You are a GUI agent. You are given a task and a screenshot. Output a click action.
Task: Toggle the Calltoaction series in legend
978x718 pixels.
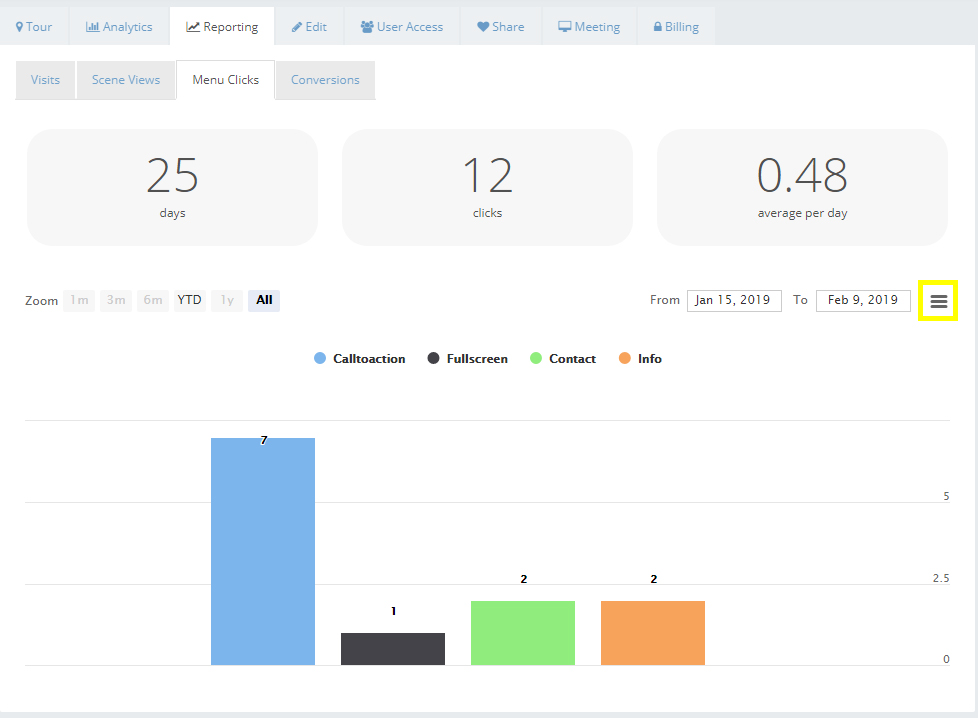click(359, 359)
